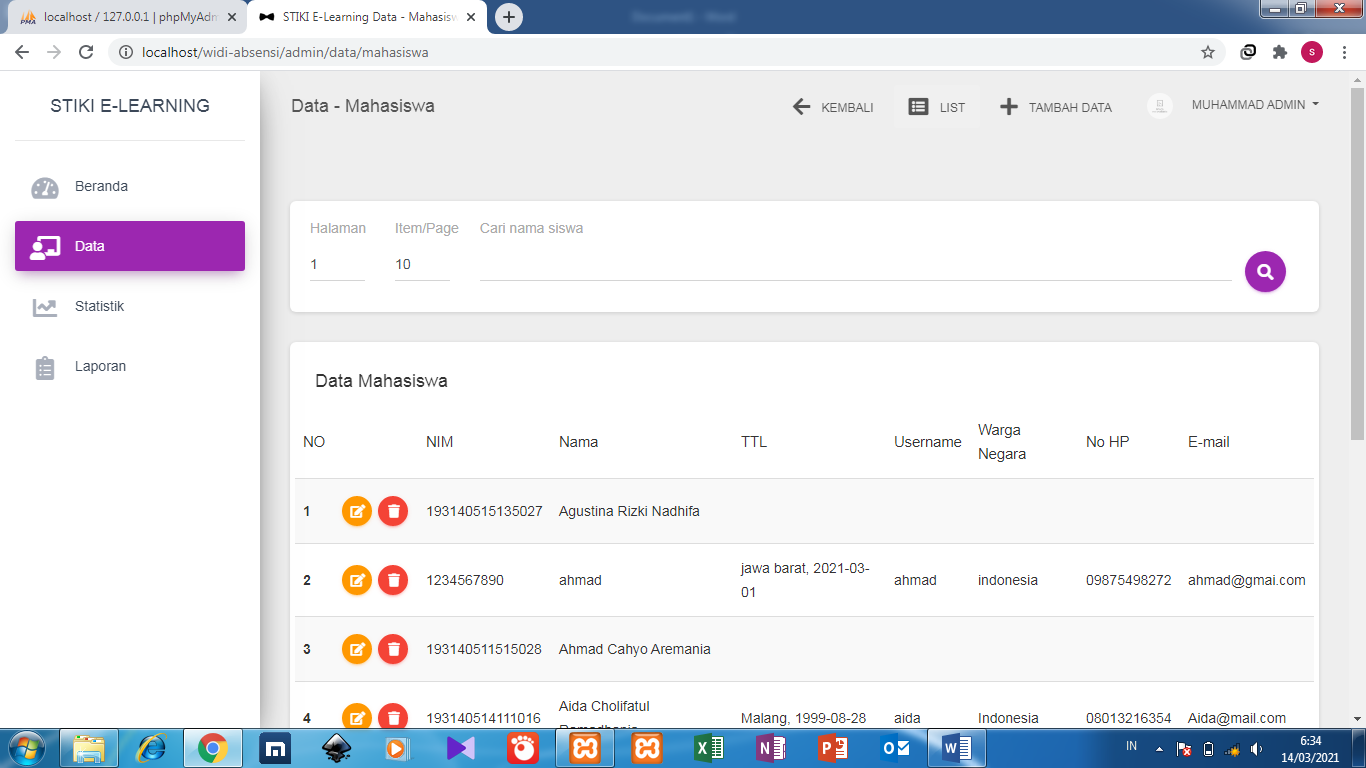The width and height of the screenshot is (1366, 768).
Task: Click the page vertical scrollbar
Action: click(x=1357, y=264)
